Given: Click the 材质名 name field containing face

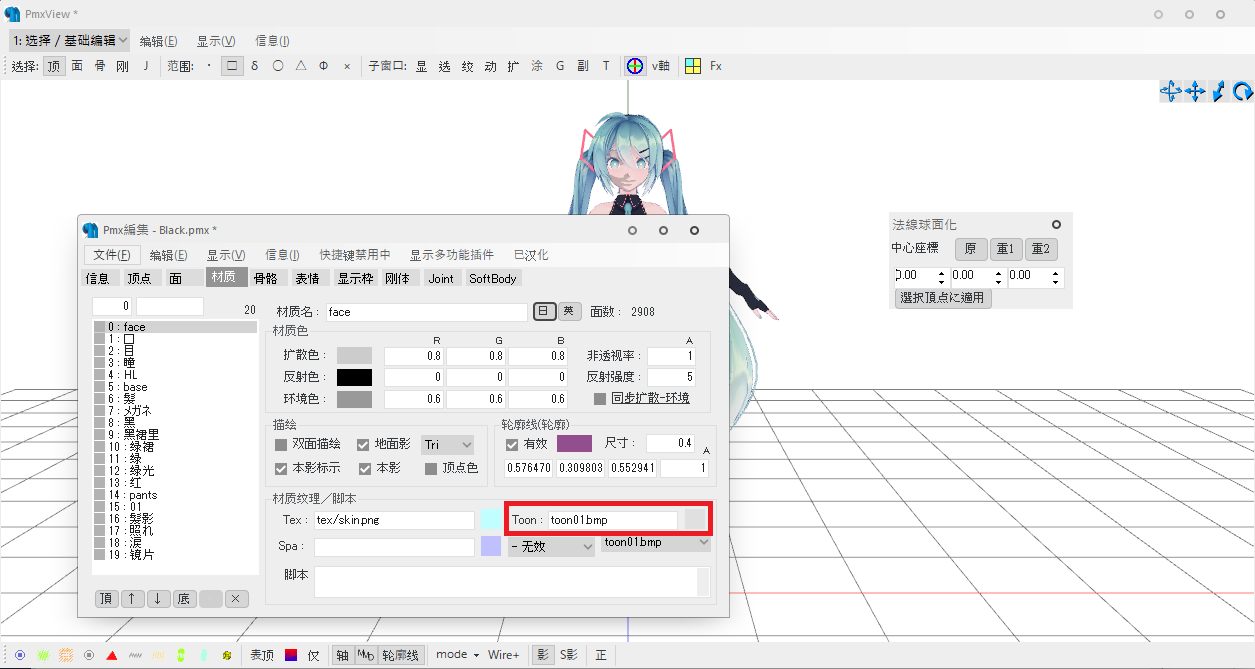Looking at the screenshot, I should tap(426, 312).
